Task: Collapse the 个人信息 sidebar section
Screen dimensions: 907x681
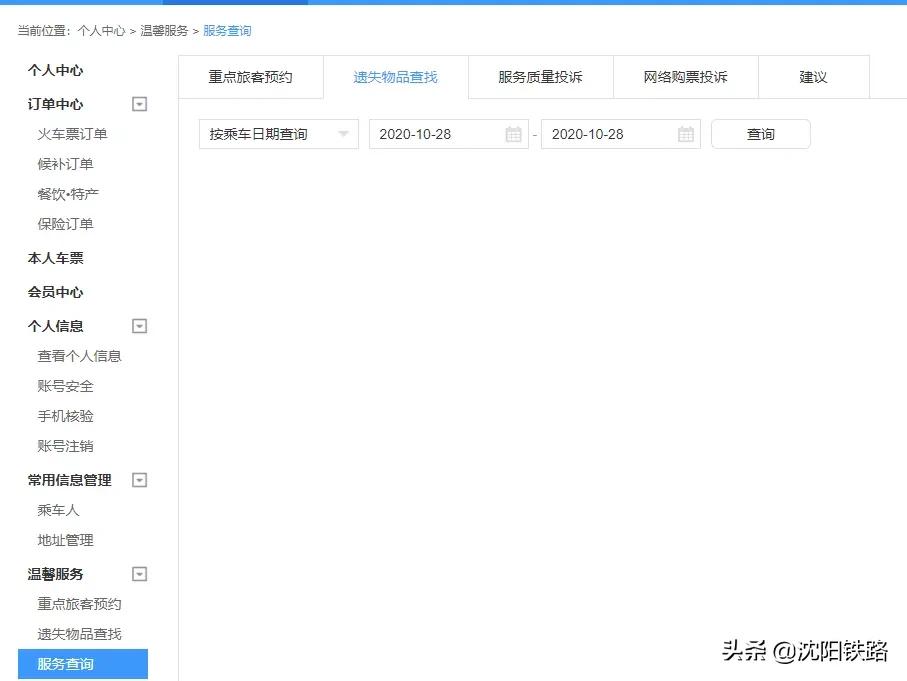Action: (139, 325)
